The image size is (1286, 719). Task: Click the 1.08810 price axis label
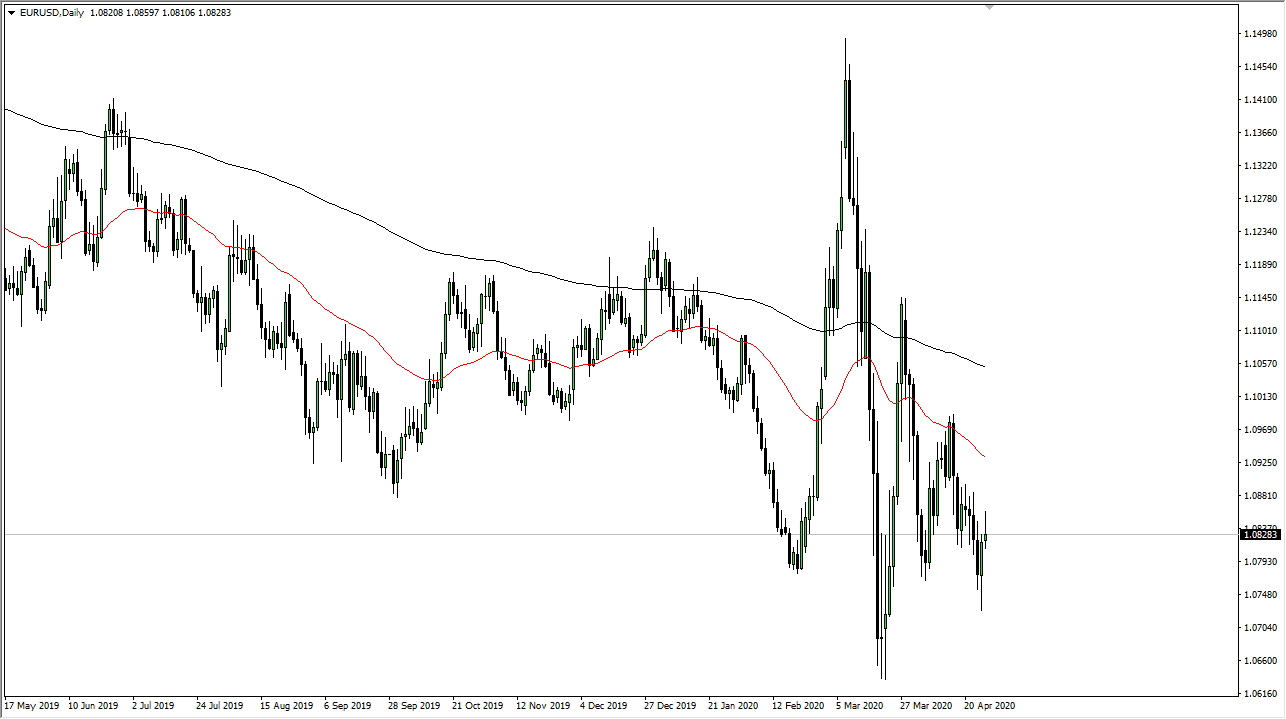pyautogui.click(x=1261, y=496)
